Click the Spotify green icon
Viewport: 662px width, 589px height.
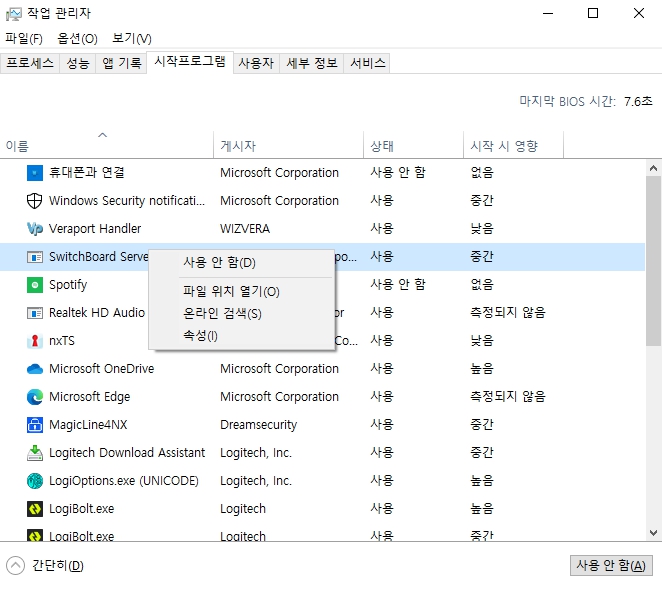[35, 285]
